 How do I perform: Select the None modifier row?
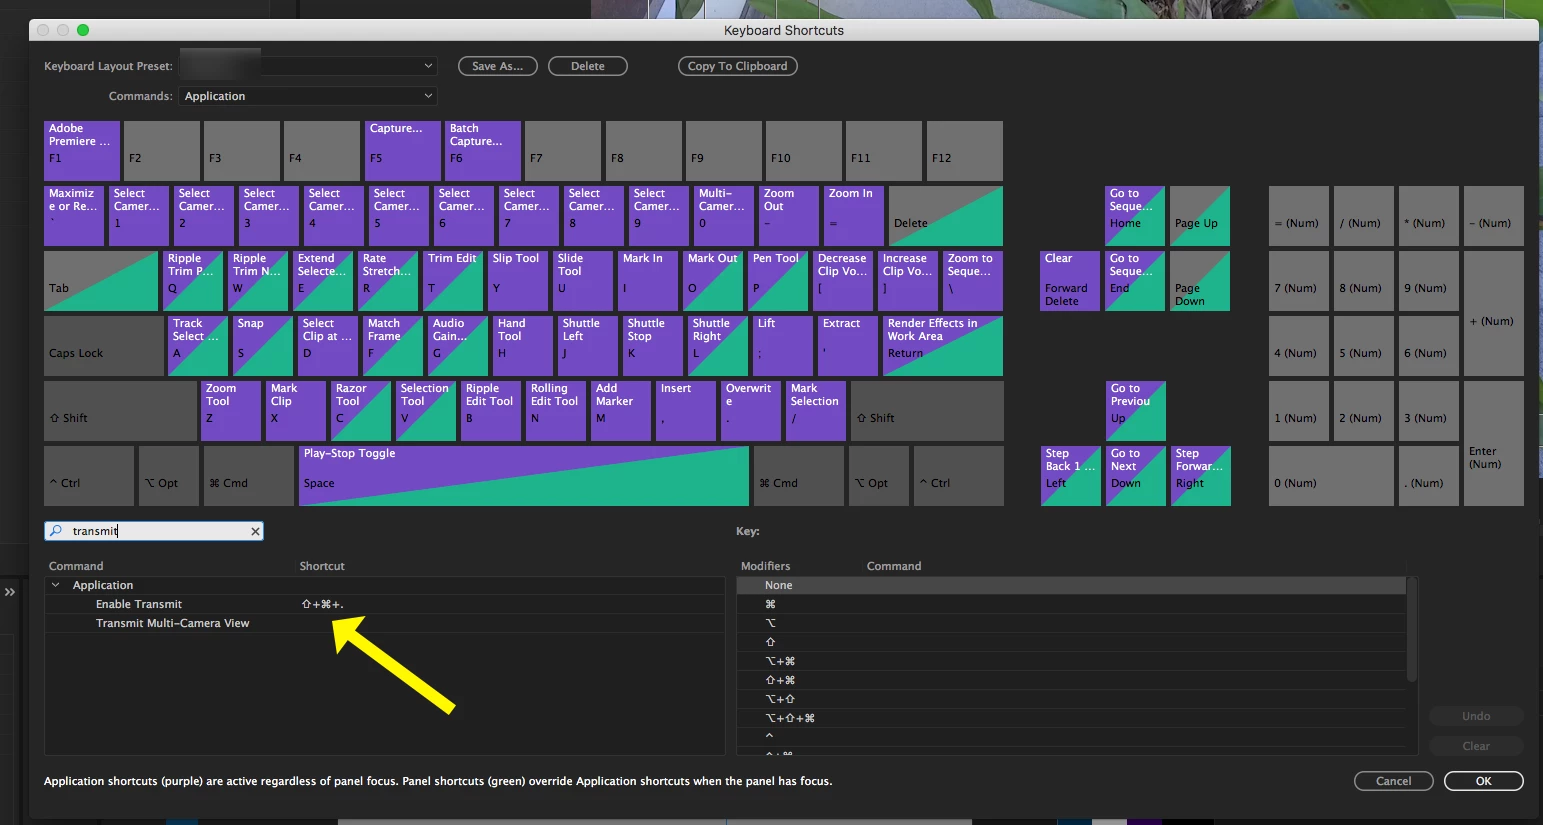1072,585
